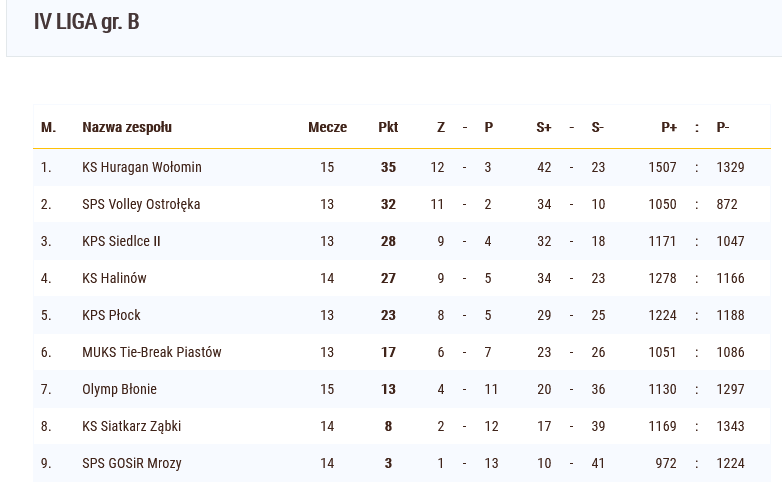Image resolution: width=782 pixels, height=484 pixels.
Task: Click the M. position column header
Action: pos(48,127)
